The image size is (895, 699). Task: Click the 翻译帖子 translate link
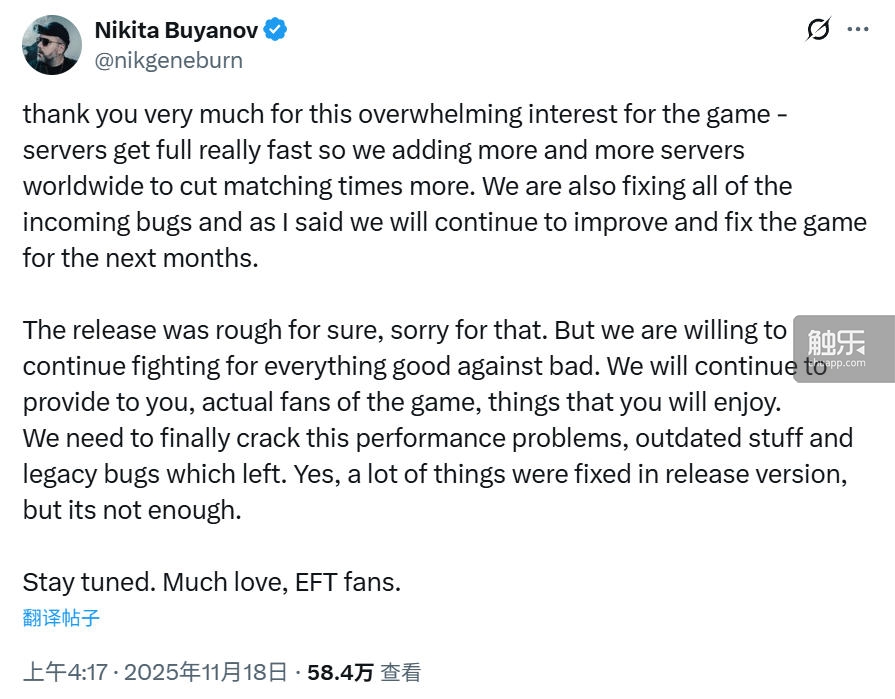[x=61, y=617]
